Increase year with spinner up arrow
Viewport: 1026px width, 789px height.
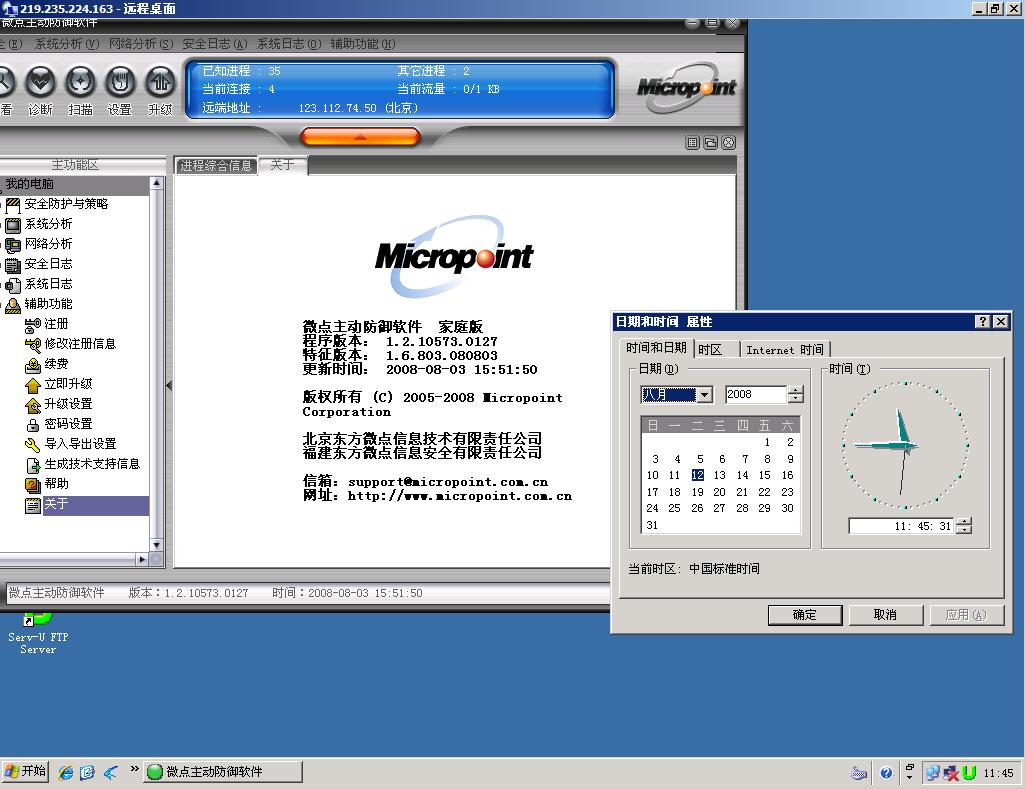[795, 390]
